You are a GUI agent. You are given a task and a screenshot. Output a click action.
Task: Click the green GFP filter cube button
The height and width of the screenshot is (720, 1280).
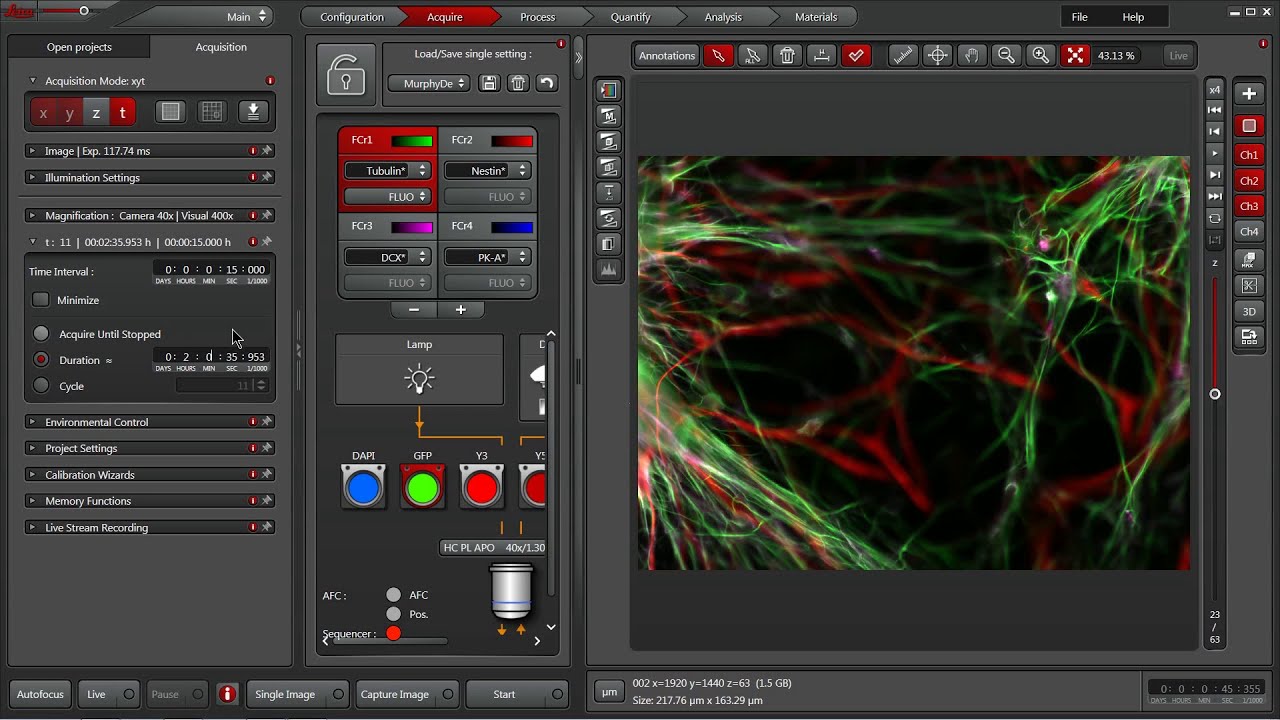(x=422, y=488)
